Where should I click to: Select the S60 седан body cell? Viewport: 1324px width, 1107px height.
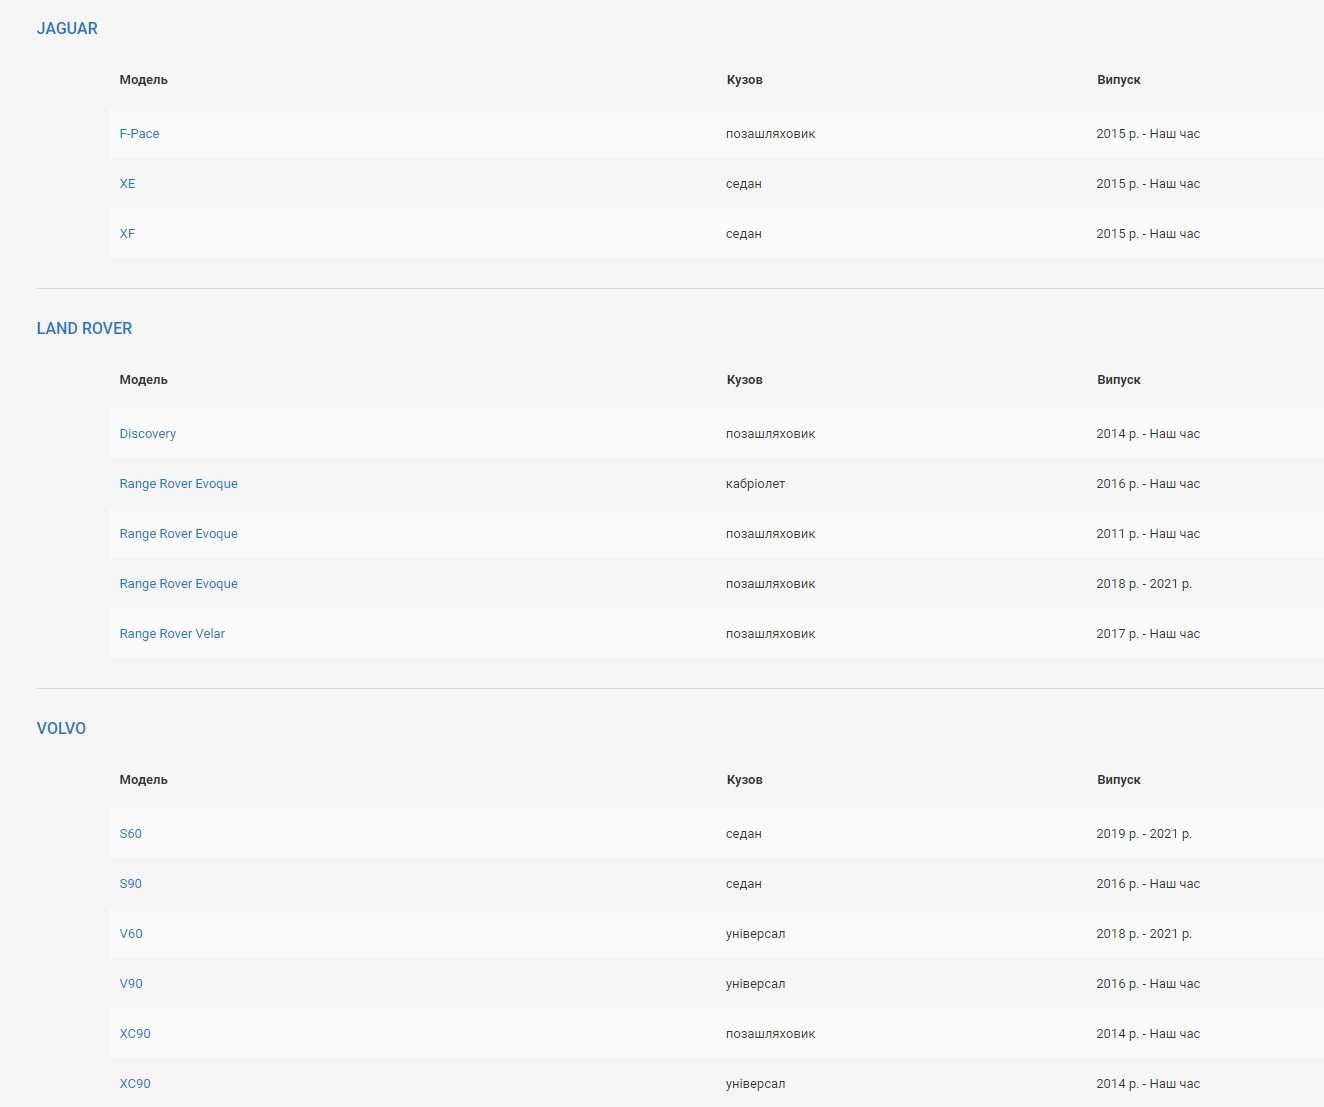(743, 833)
